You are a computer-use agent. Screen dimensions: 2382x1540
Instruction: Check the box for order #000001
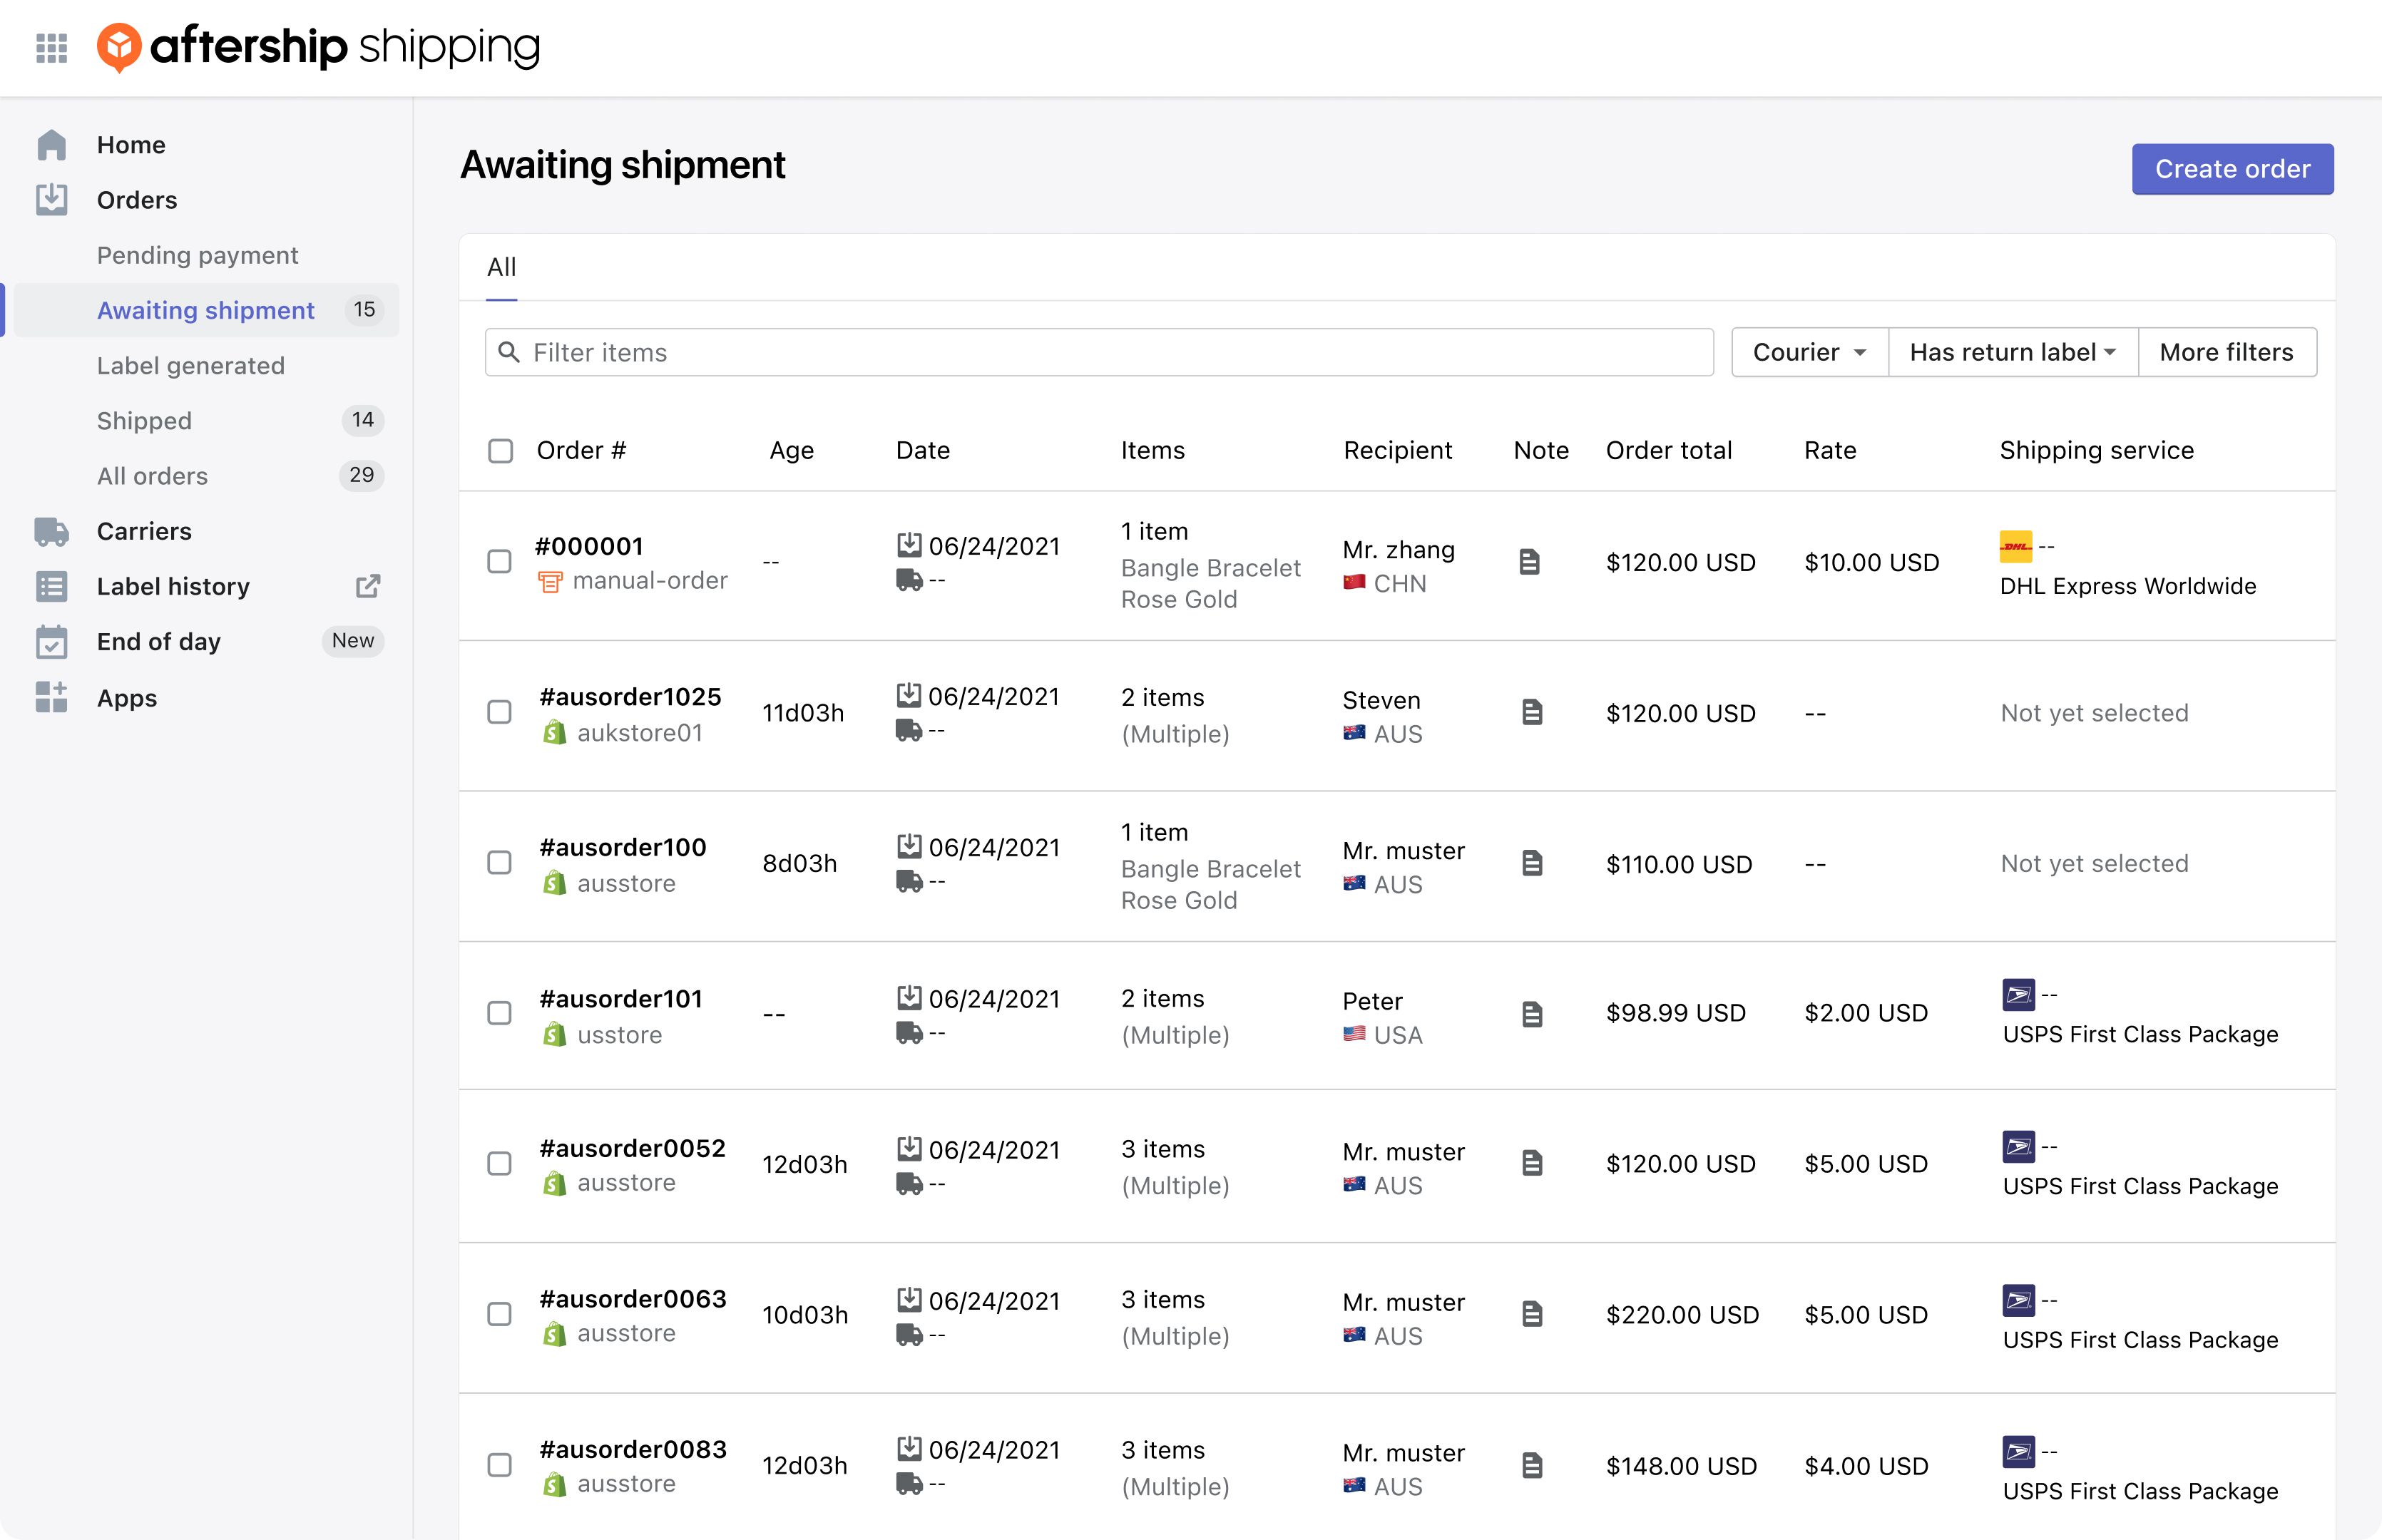[x=499, y=561]
